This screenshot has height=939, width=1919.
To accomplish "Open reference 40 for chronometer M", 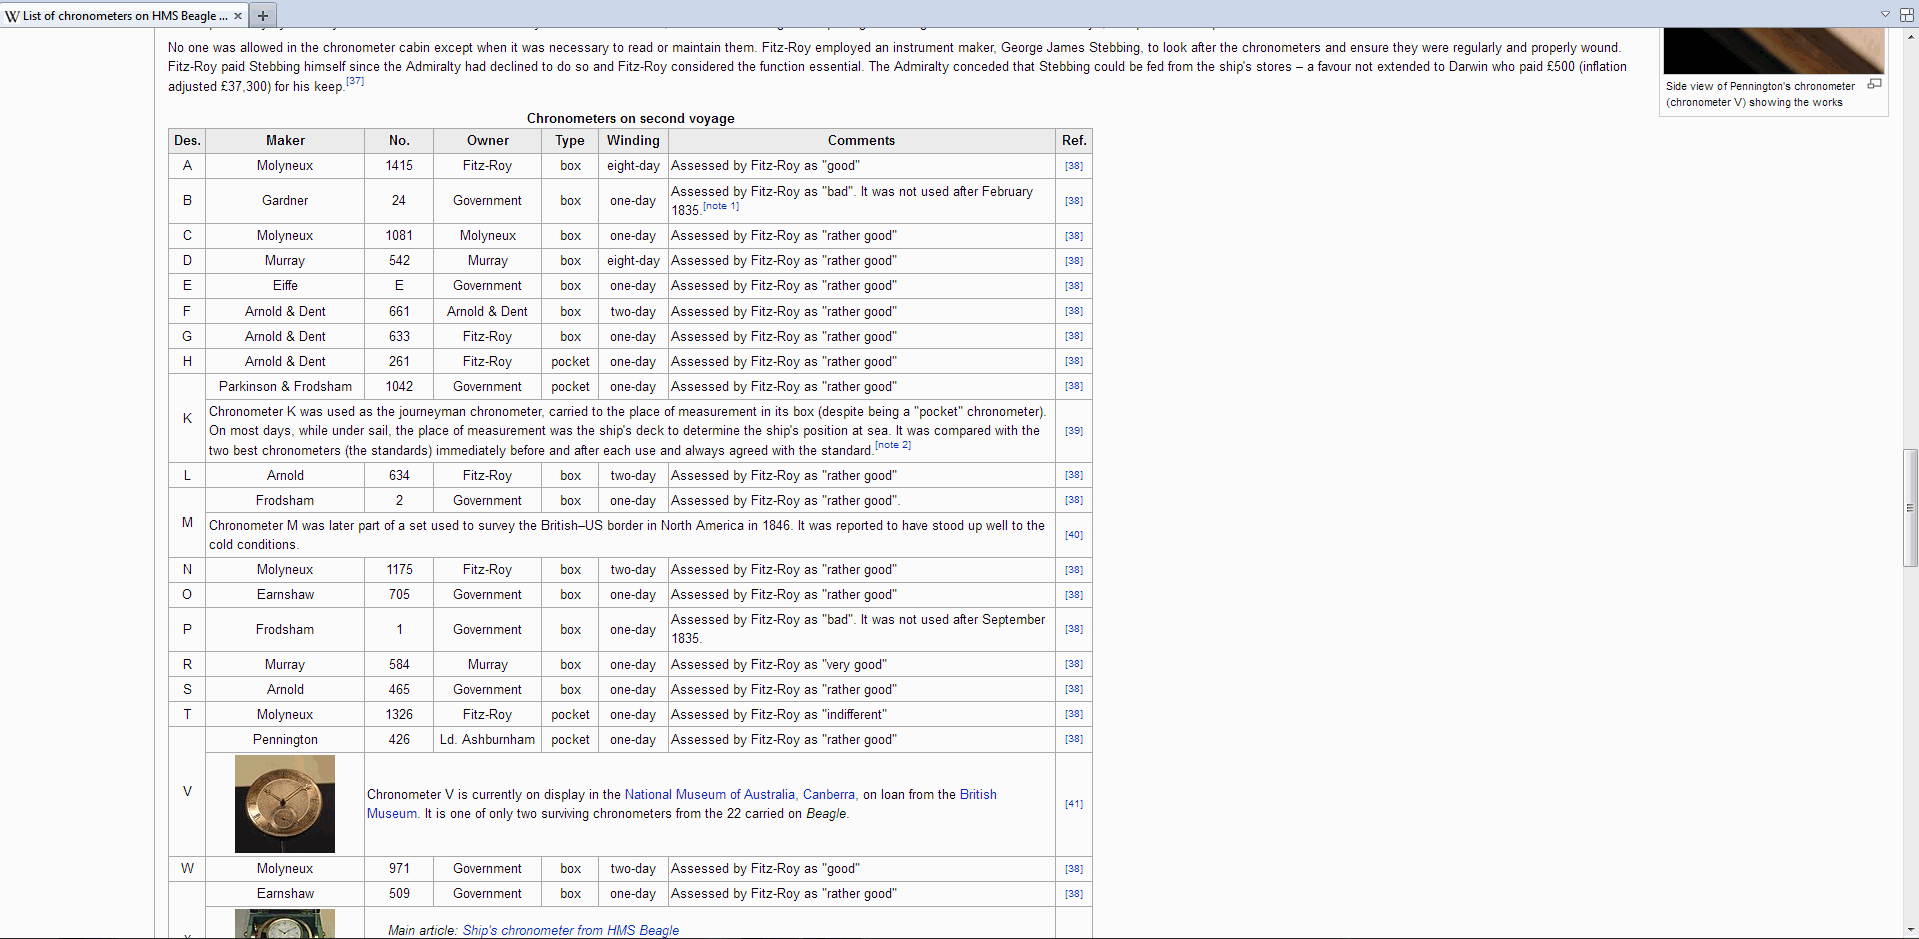I will [1074, 535].
